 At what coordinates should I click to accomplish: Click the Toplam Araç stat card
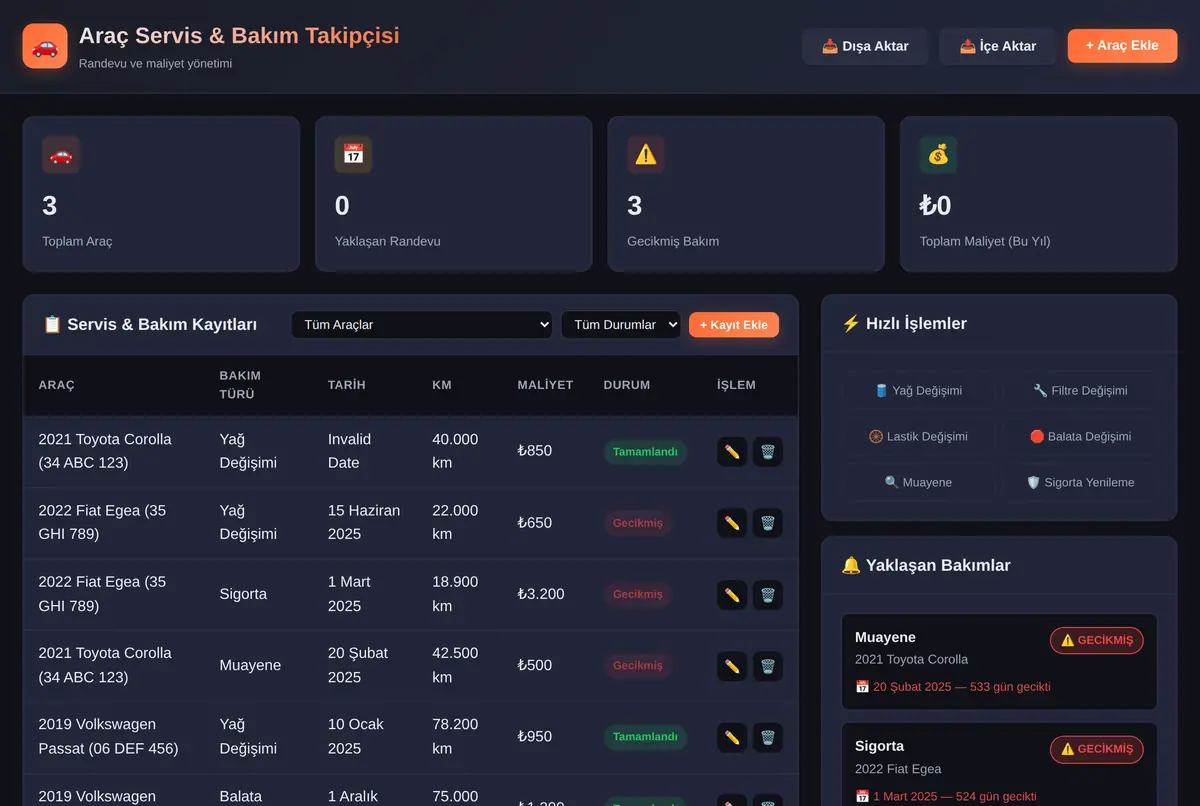(161, 194)
